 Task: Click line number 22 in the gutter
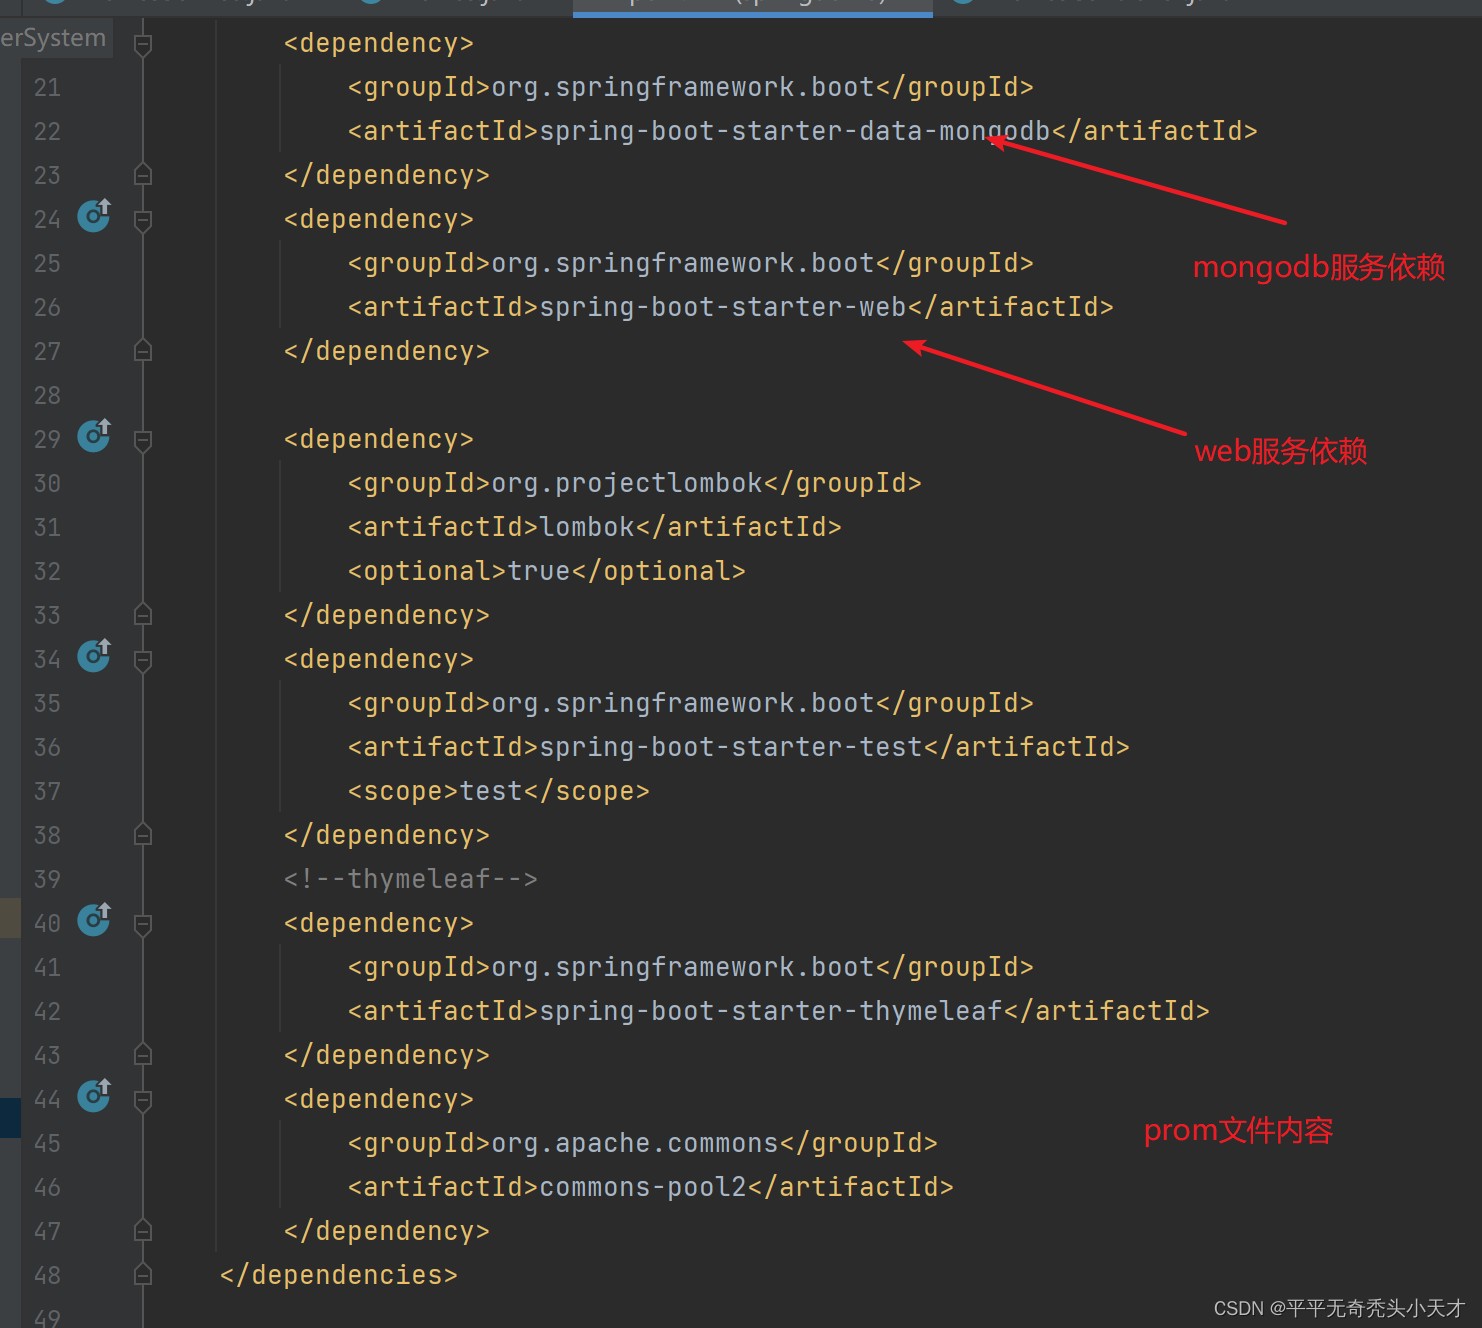tap(47, 132)
